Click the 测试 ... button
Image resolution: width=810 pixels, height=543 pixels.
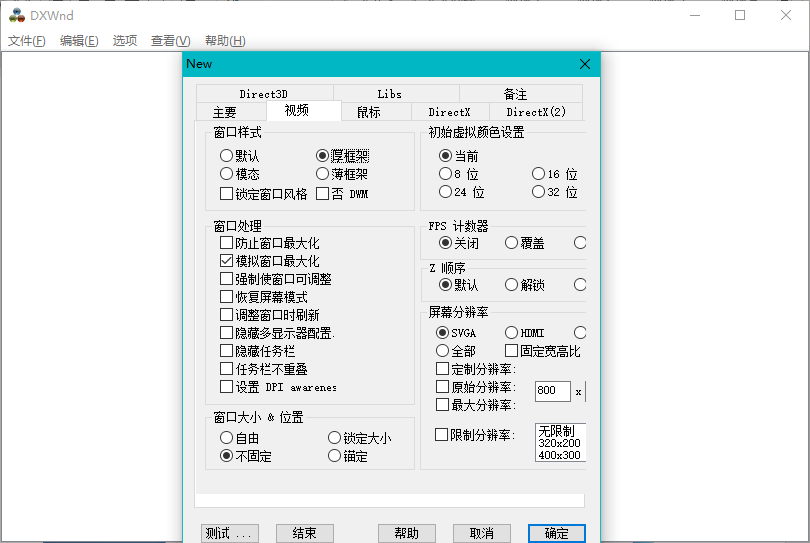[230, 533]
